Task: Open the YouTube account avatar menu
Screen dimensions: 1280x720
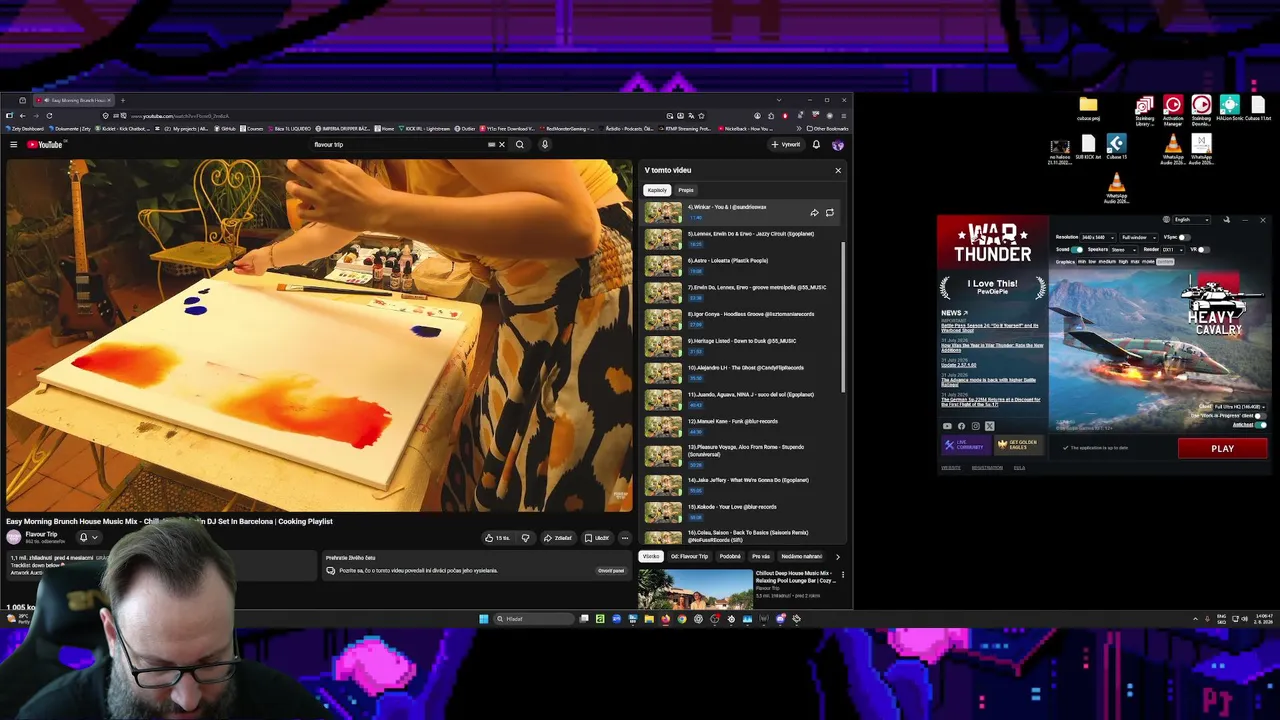Action: pyautogui.click(x=838, y=145)
